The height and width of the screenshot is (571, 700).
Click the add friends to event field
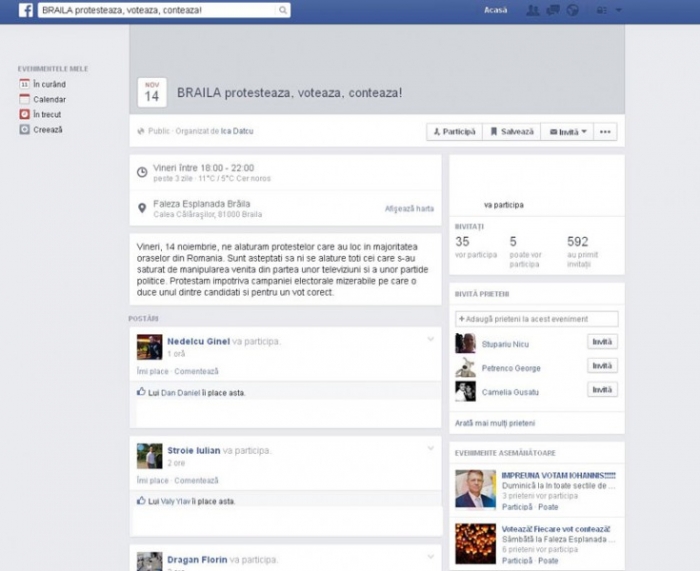536,319
